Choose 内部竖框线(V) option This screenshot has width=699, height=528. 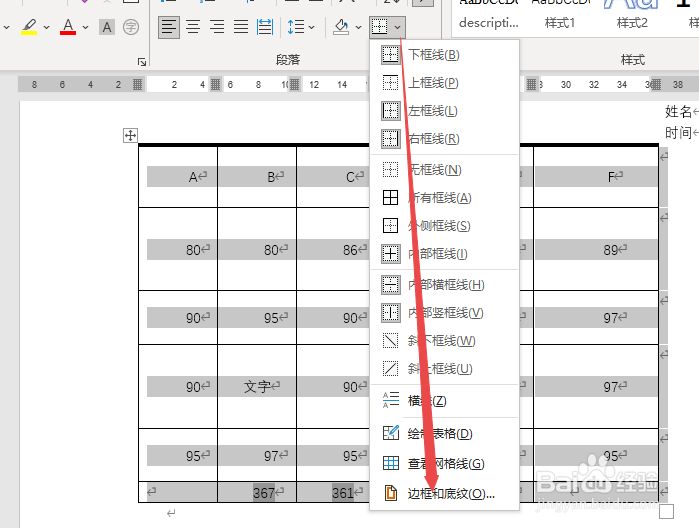coord(445,313)
